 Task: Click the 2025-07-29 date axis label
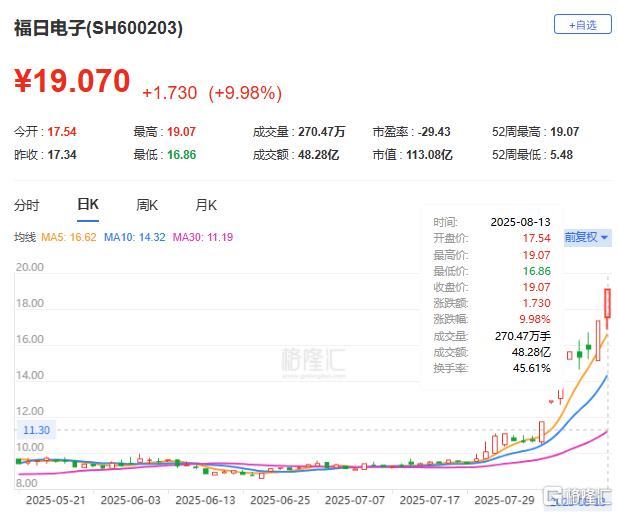(x=504, y=500)
